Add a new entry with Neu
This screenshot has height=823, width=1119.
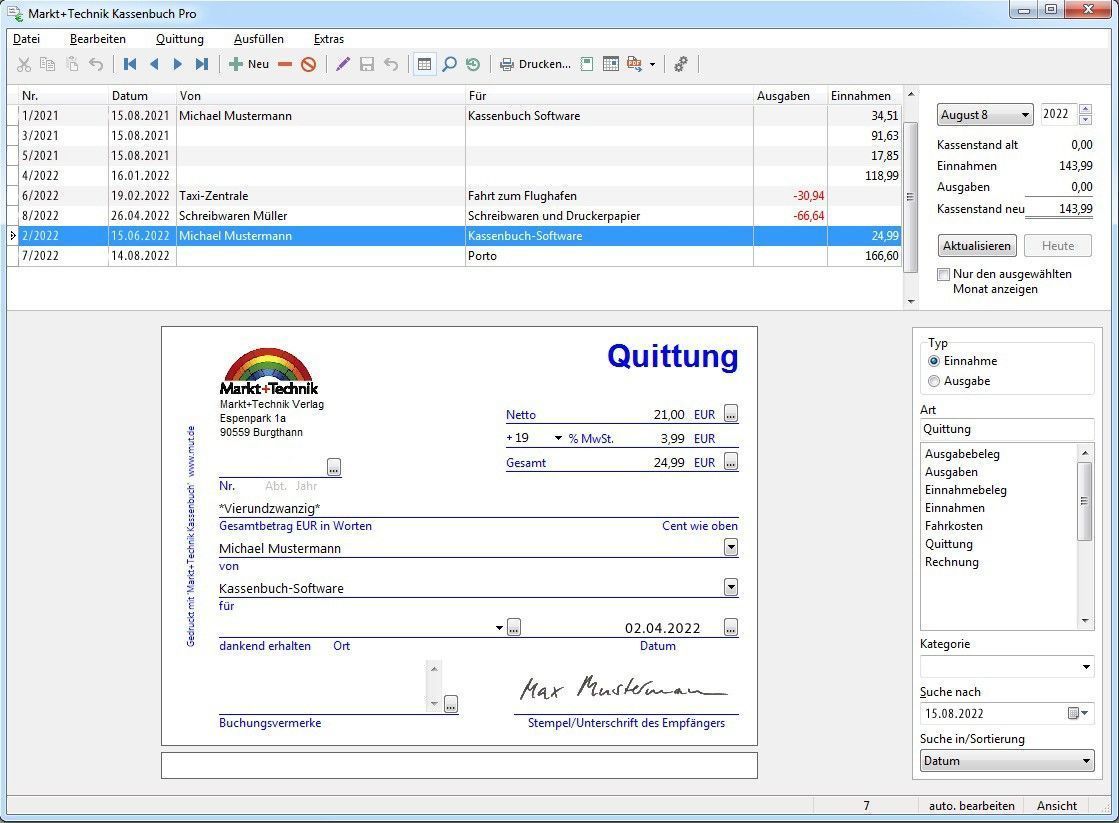[x=248, y=64]
